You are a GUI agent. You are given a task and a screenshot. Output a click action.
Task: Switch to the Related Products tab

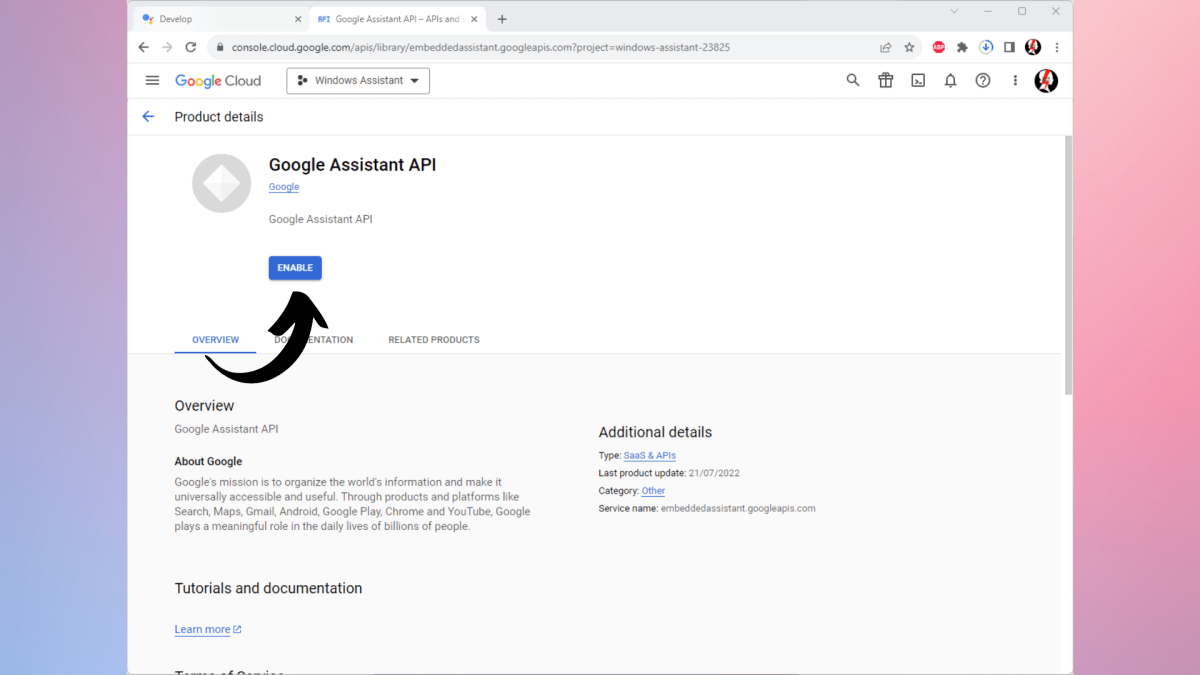434,340
